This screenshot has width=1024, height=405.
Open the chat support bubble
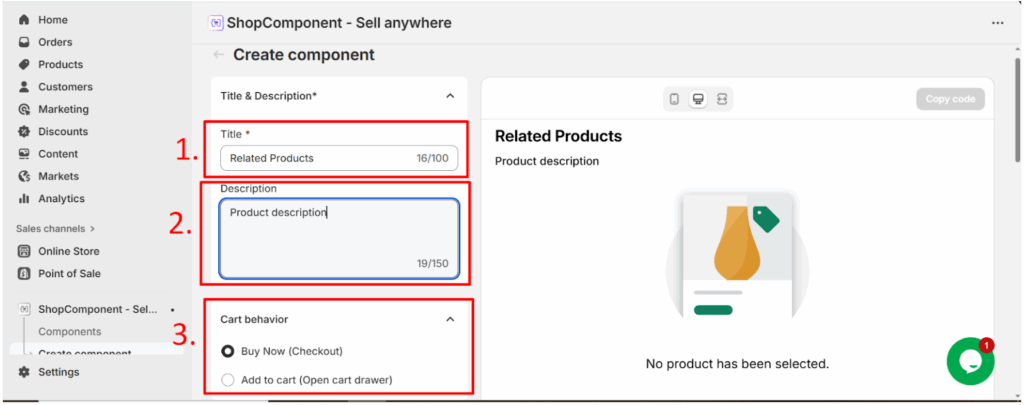(970, 361)
